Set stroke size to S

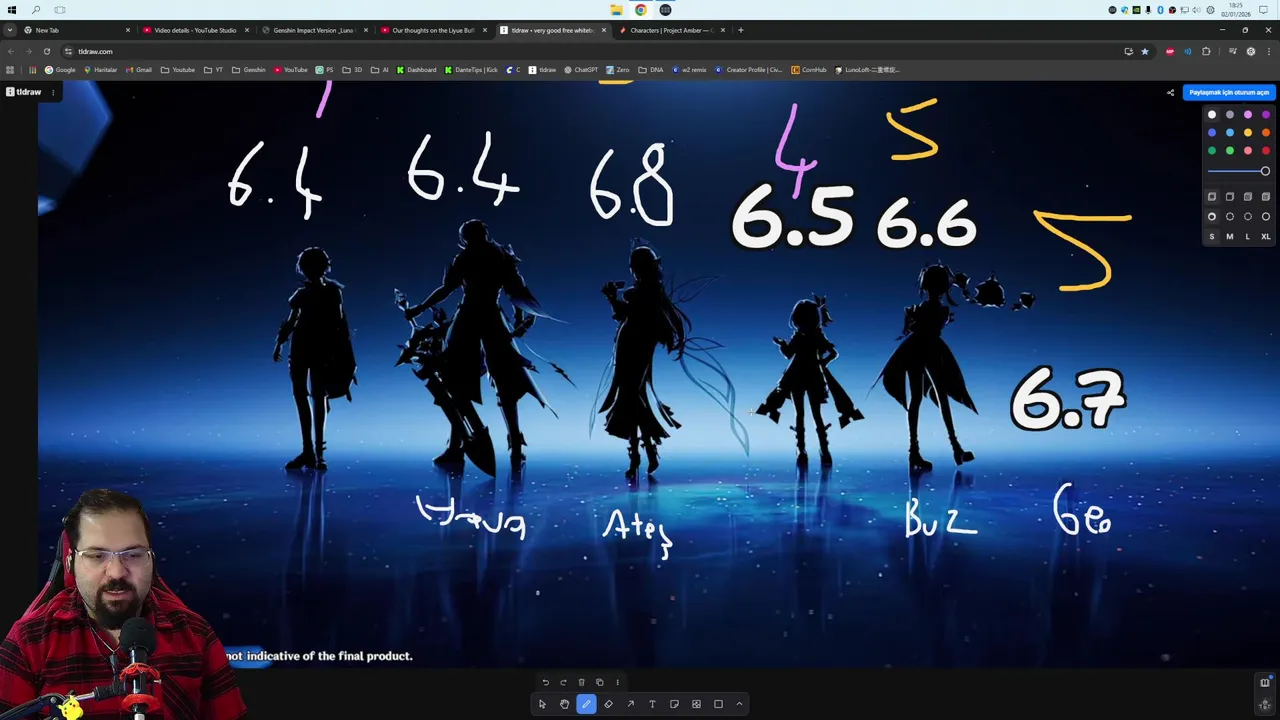1212,237
